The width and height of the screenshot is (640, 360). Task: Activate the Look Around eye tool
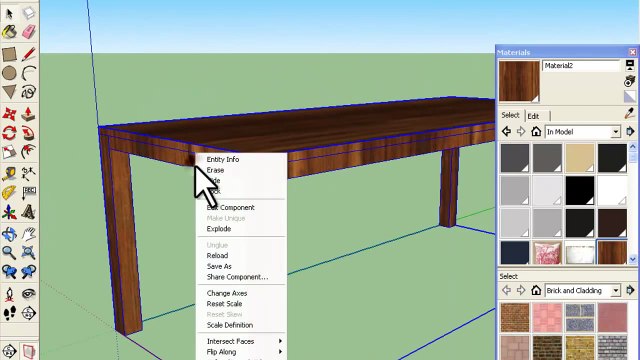(29, 294)
